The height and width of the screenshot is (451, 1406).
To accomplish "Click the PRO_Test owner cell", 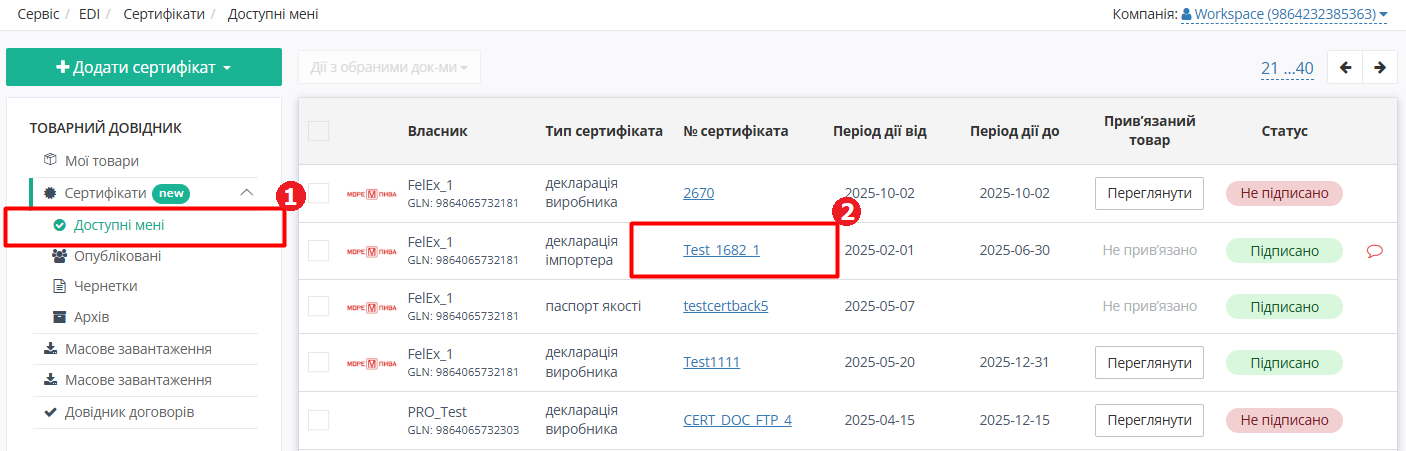I will click(464, 420).
